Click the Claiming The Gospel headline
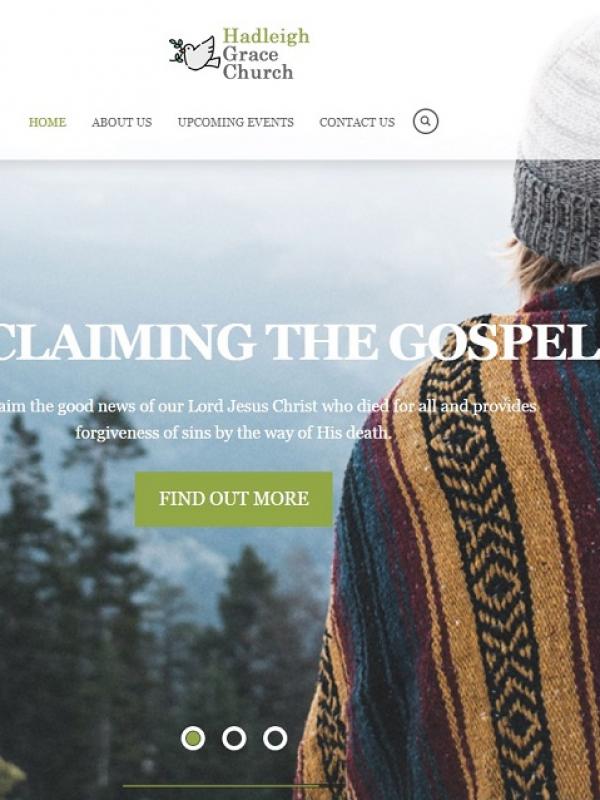600x800 pixels. [300, 342]
